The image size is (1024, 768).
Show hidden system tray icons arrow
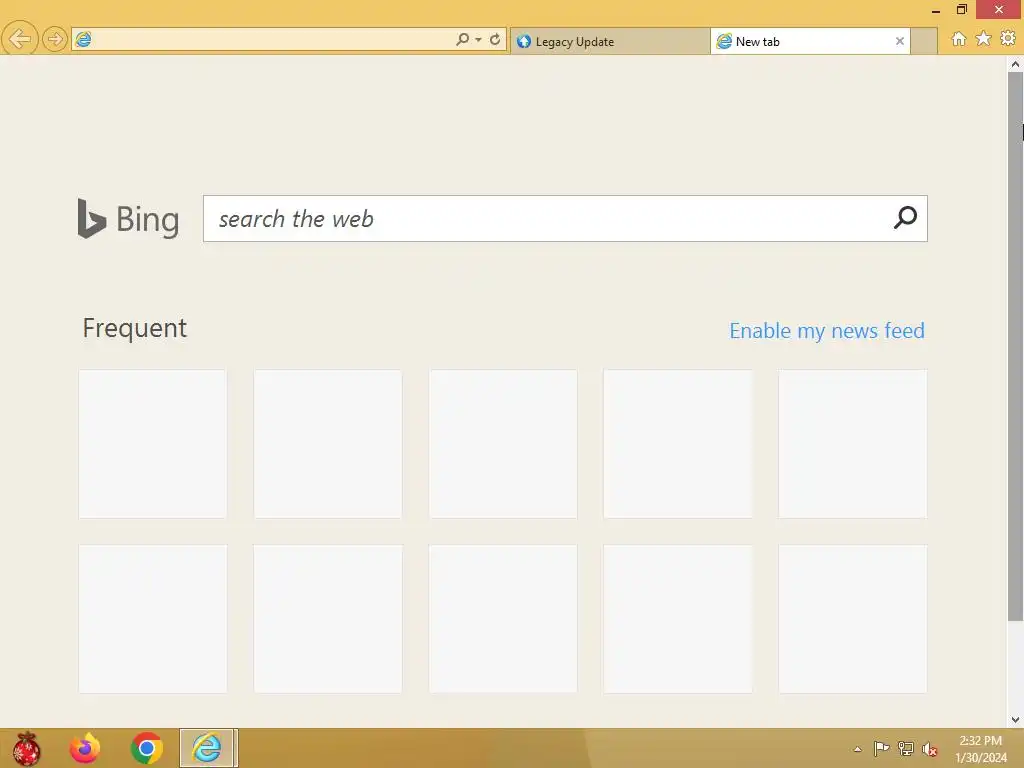point(857,749)
